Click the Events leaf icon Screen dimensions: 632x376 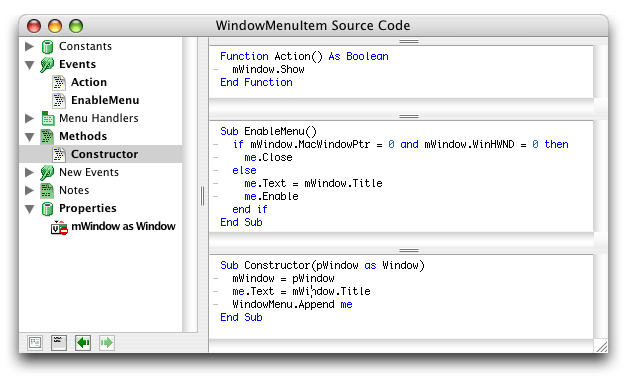(47, 64)
